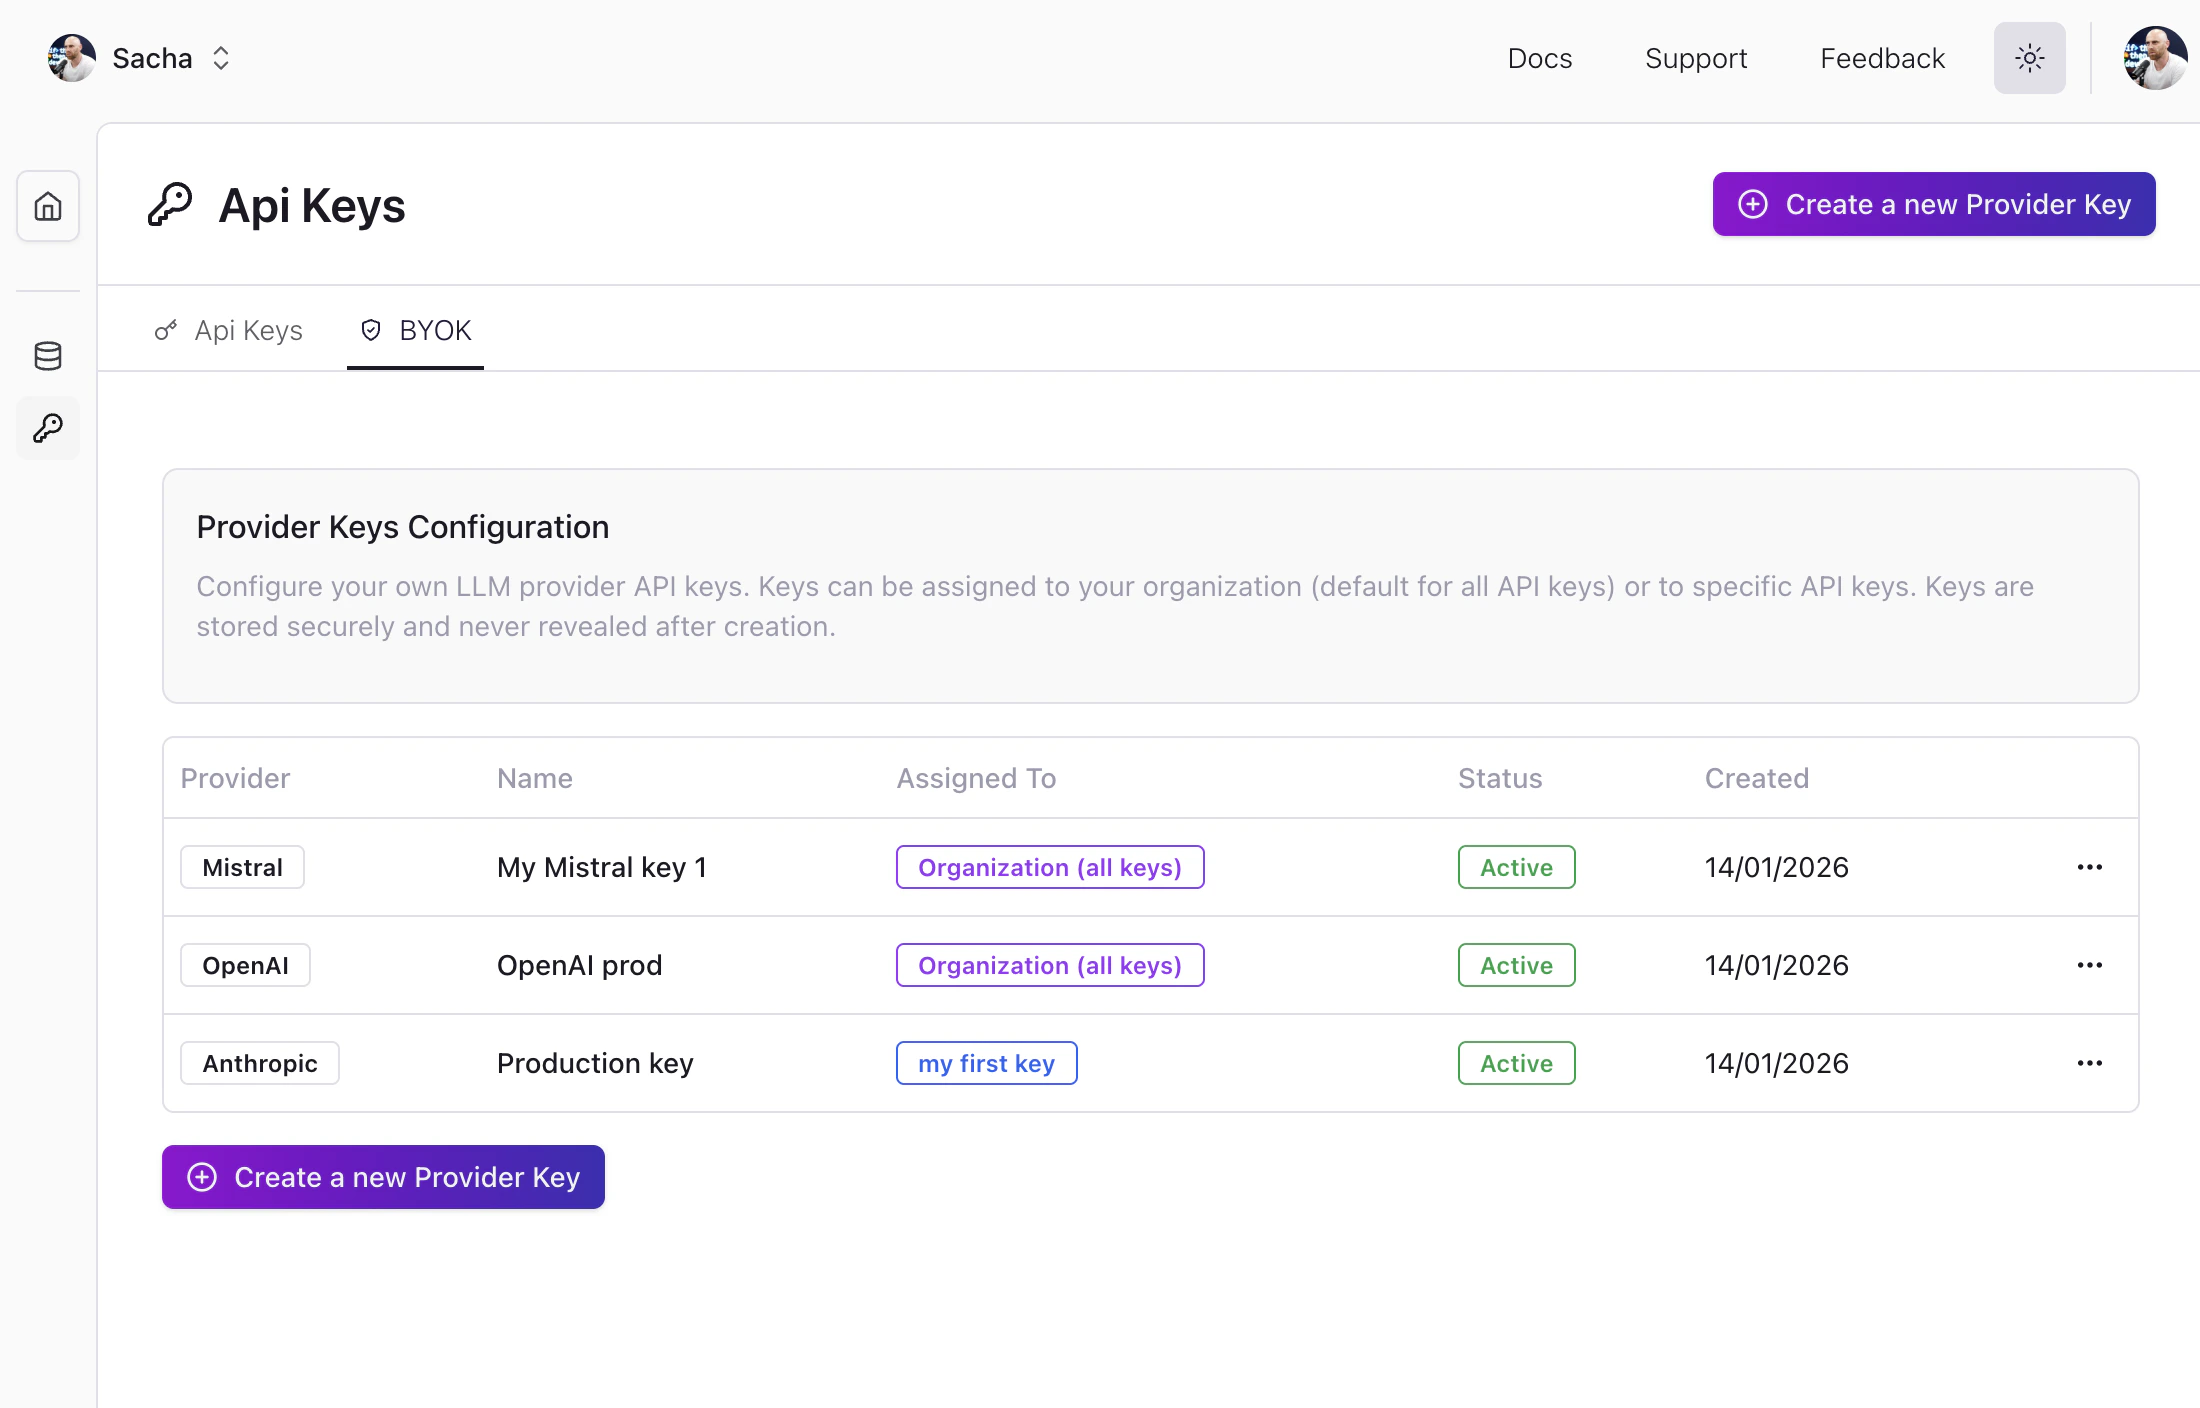Select the key icon in sidebar
Viewport: 2200px width, 1408px height.
click(x=48, y=429)
